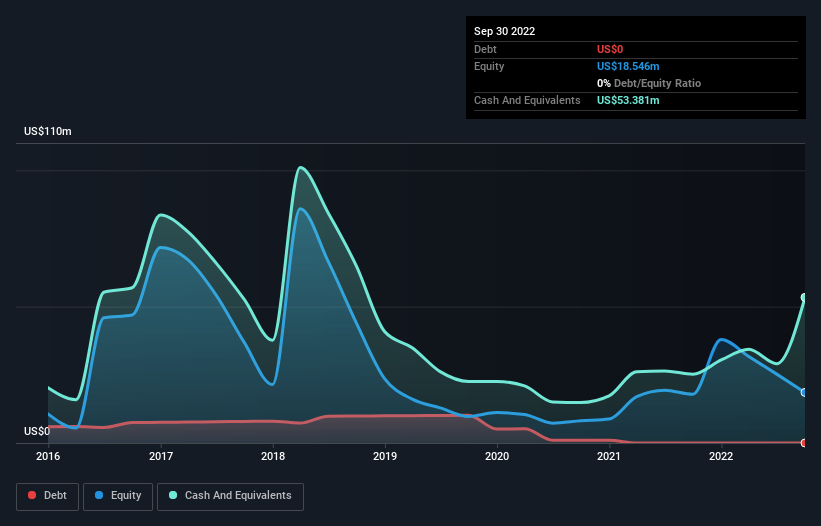Click the 2016 x-axis label
The image size is (821, 526).
[x=48, y=456]
